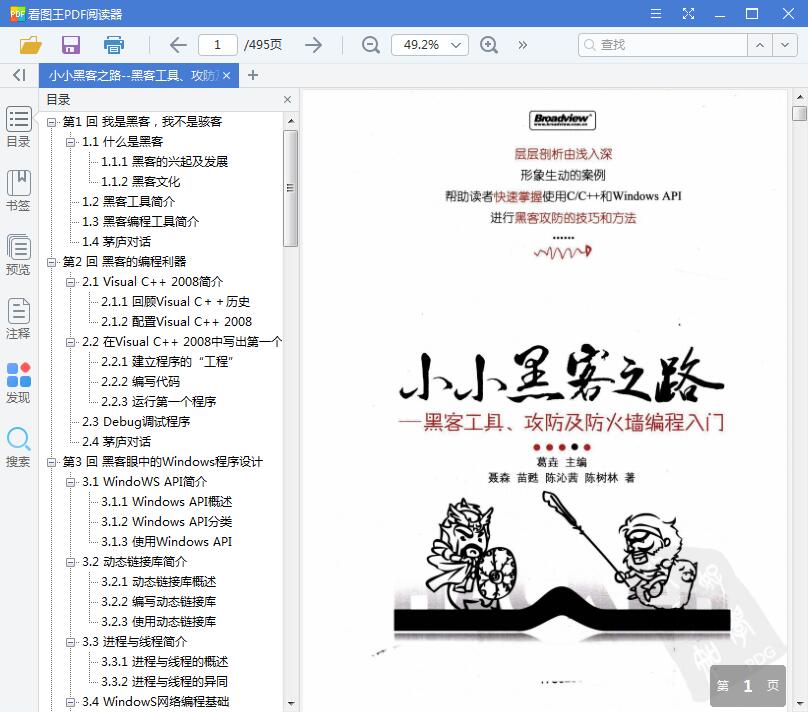Open the hamburger menu at top right
The height and width of the screenshot is (712, 808).
pyautogui.click(x=657, y=13)
